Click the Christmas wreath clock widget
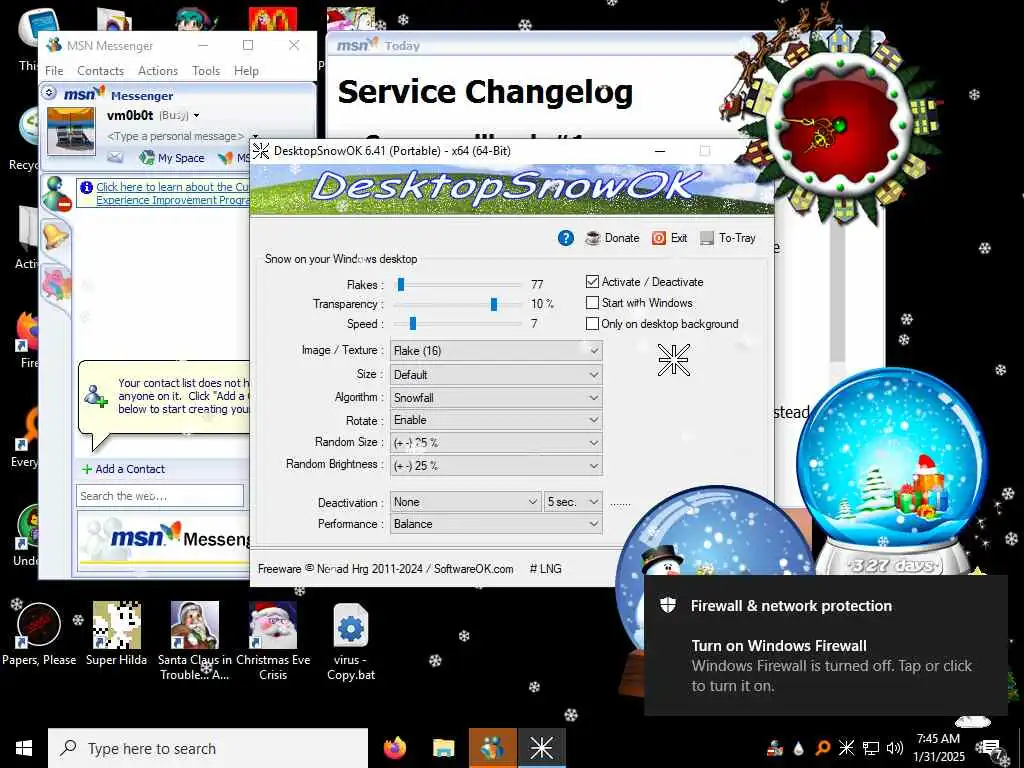This screenshot has width=1024, height=768. pyautogui.click(x=840, y=124)
